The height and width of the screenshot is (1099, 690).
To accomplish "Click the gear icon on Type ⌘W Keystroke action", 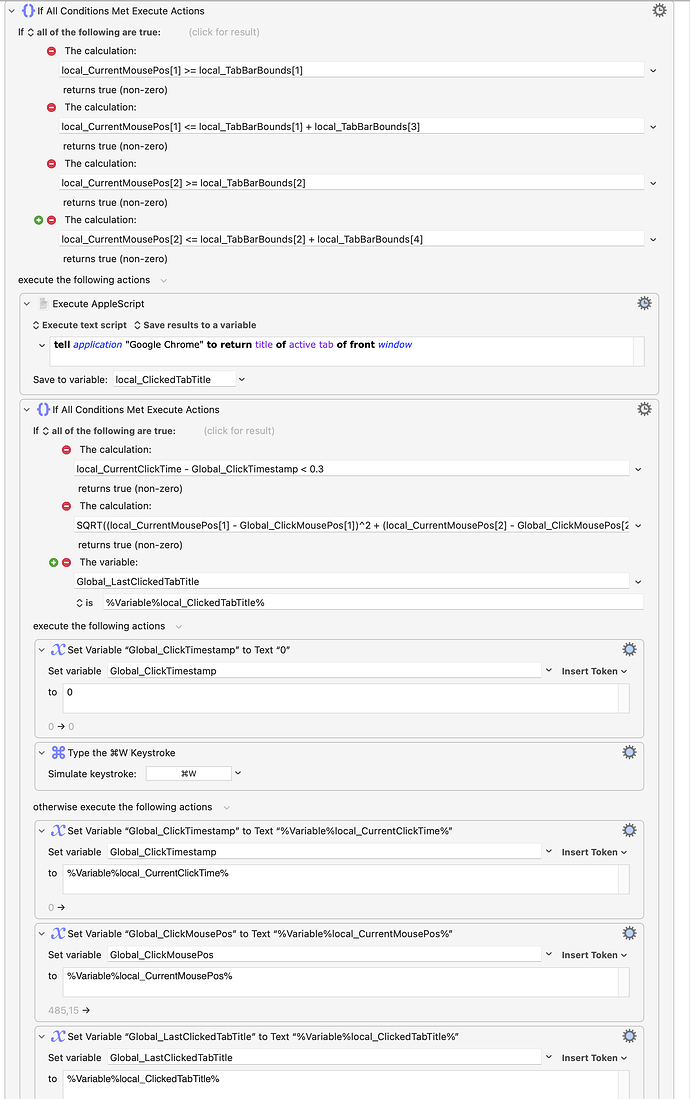I will pyautogui.click(x=629, y=752).
